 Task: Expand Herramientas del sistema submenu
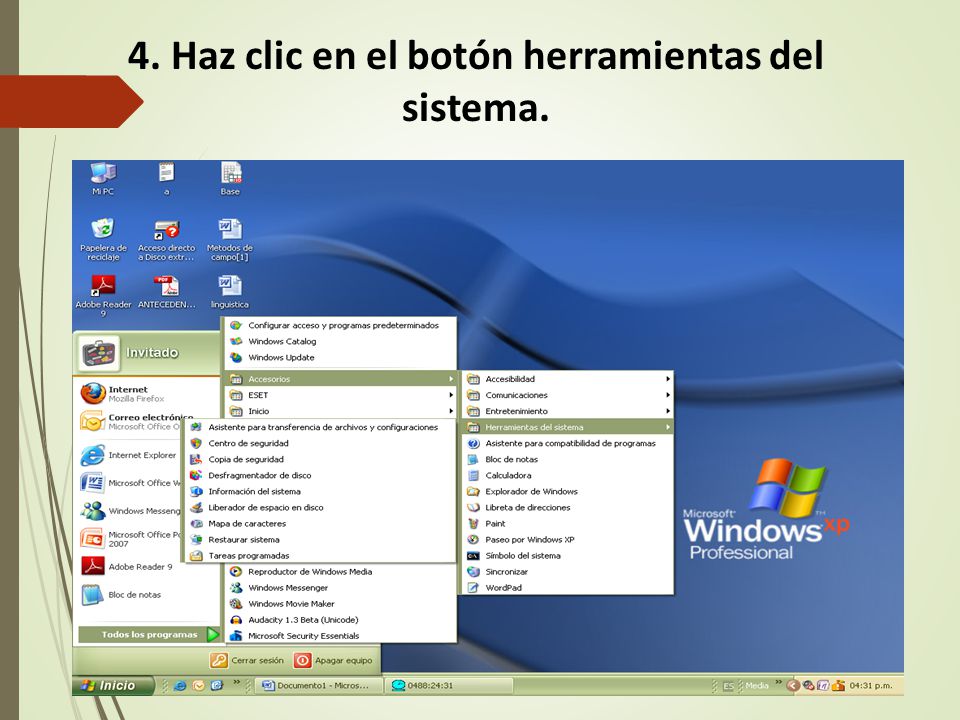tap(566, 427)
